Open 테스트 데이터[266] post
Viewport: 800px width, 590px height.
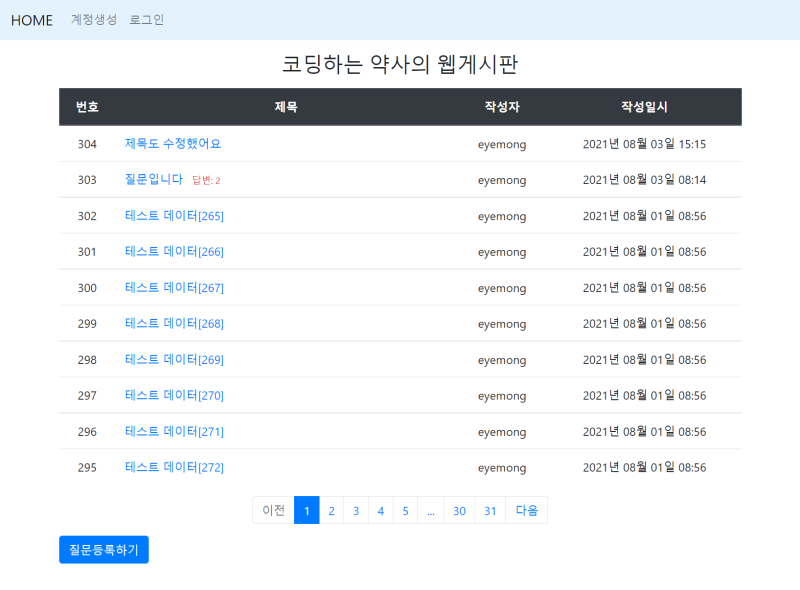pos(174,251)
